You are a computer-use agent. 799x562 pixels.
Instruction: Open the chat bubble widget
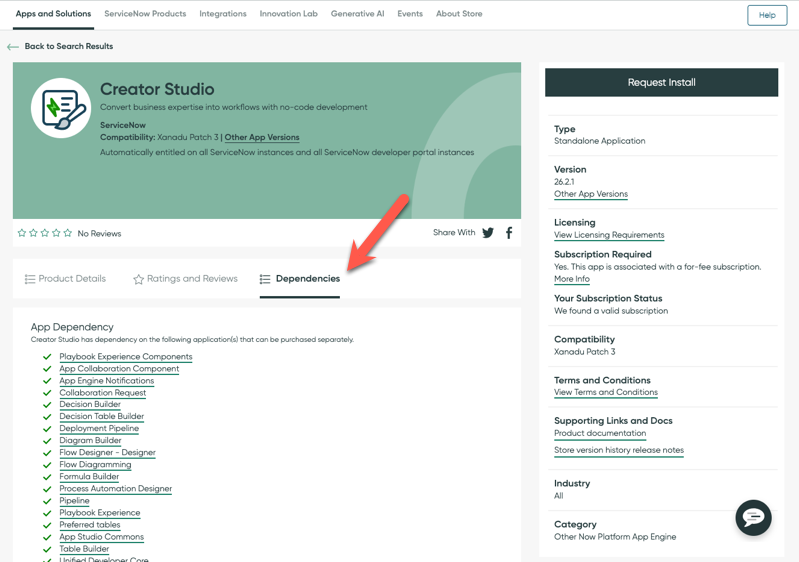coord(753,518)
